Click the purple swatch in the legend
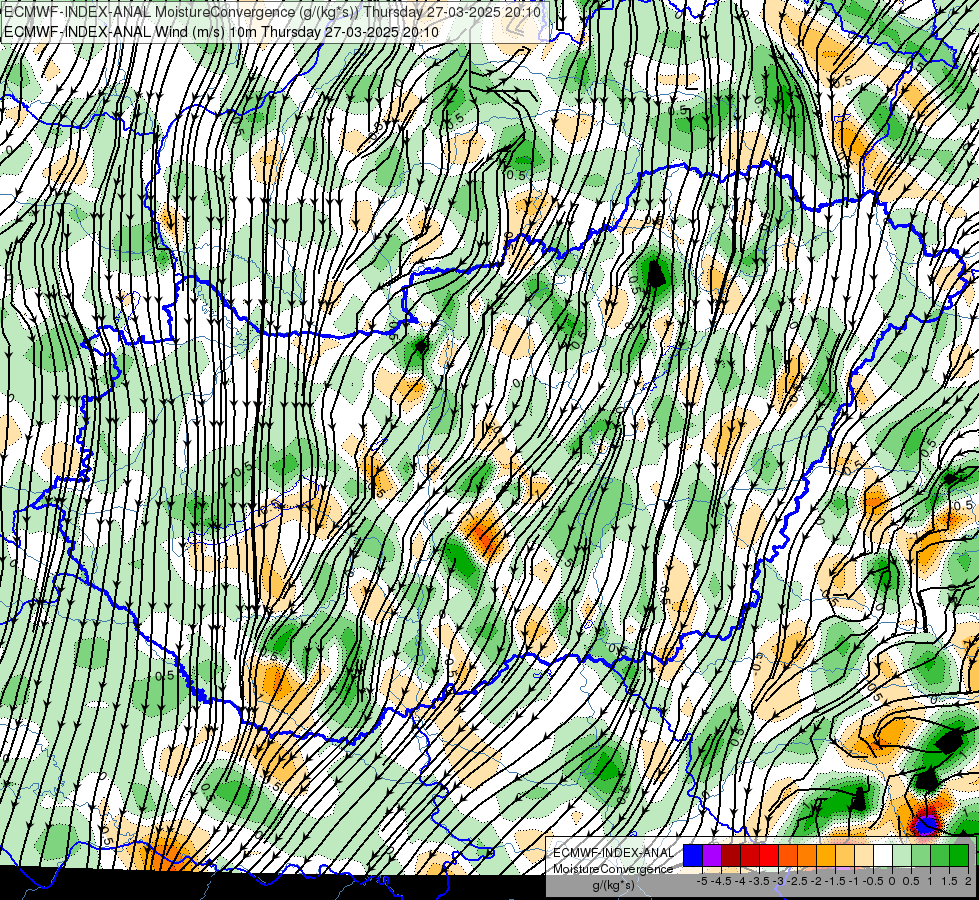Viewport: 979px width, 900px height. coord(712,856)
